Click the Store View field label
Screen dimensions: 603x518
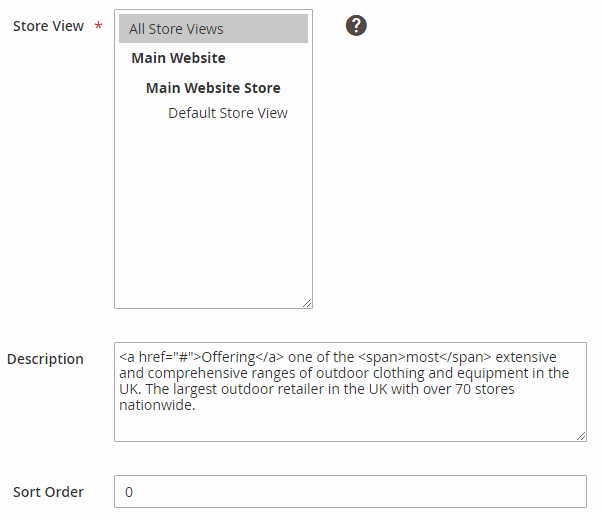(48, 26)
